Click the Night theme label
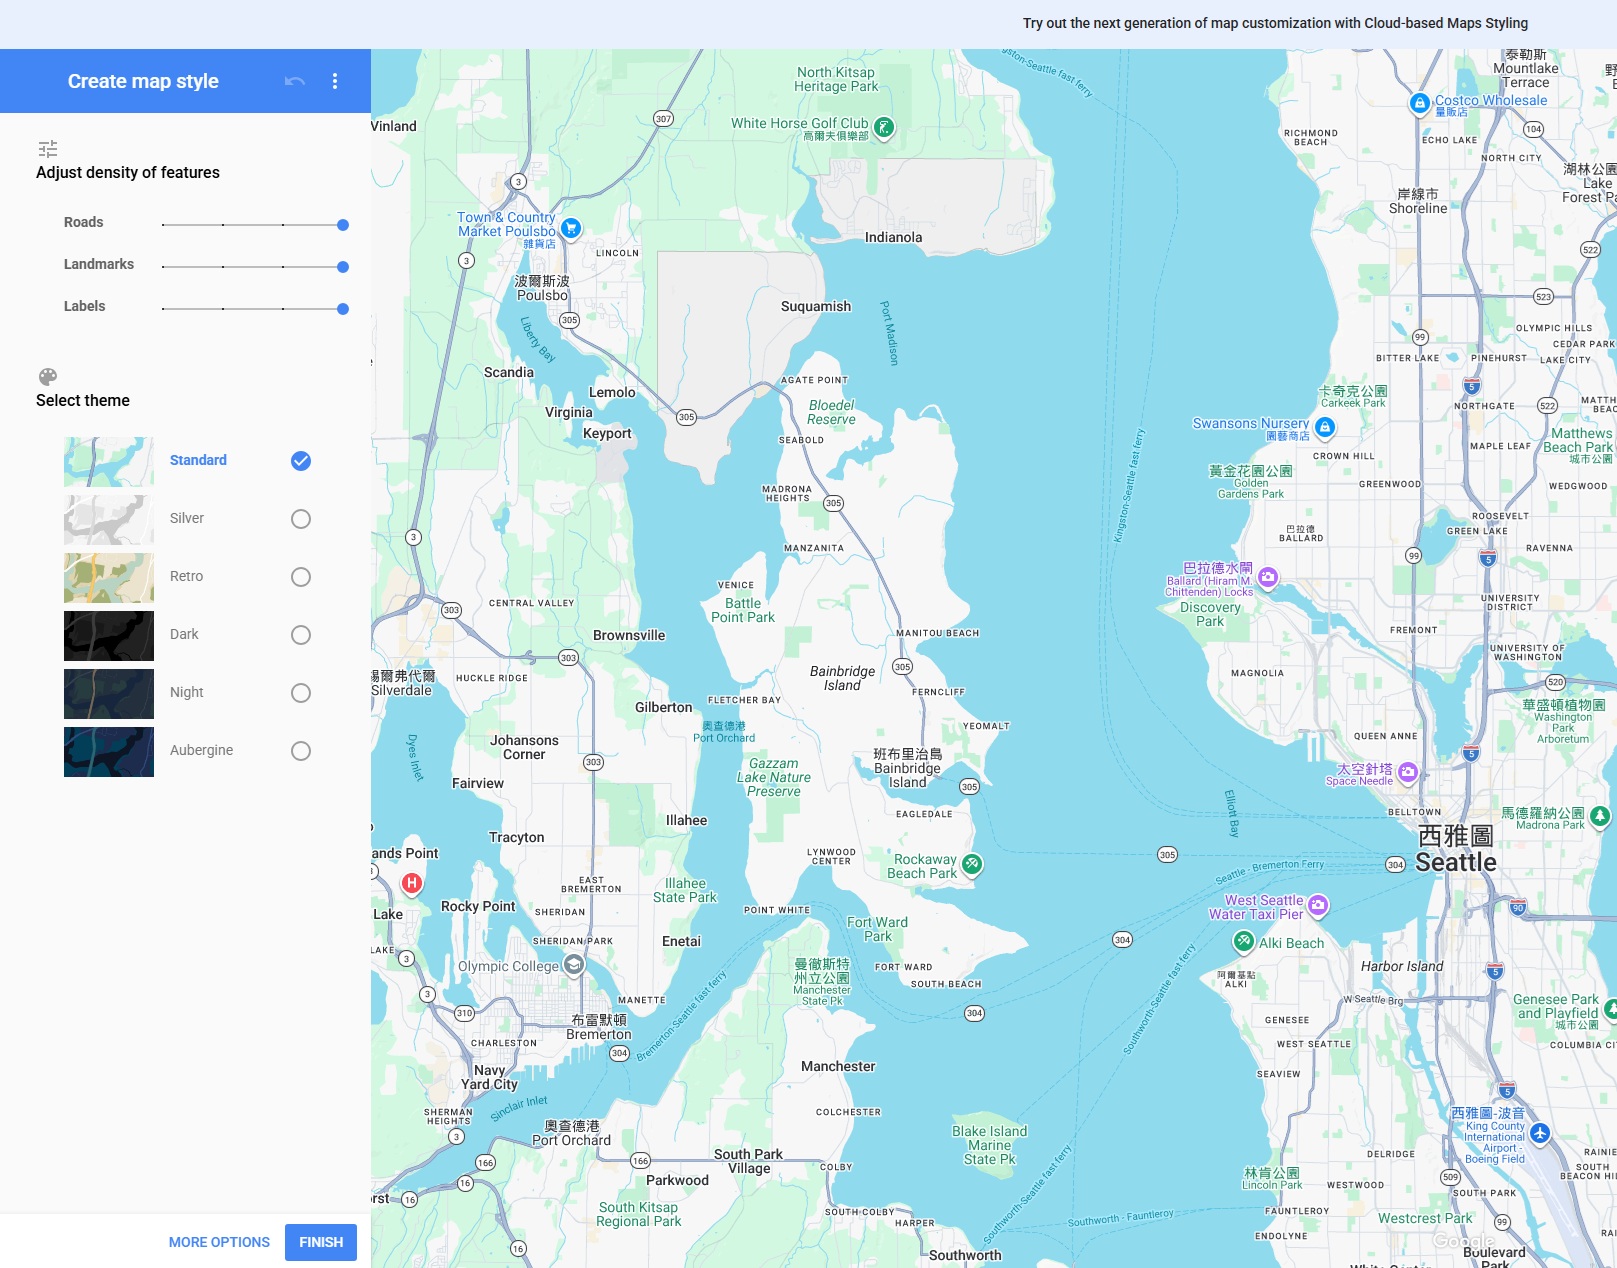The height and width of the screenshot is (1268, 1617). click(x=186, y=692)
